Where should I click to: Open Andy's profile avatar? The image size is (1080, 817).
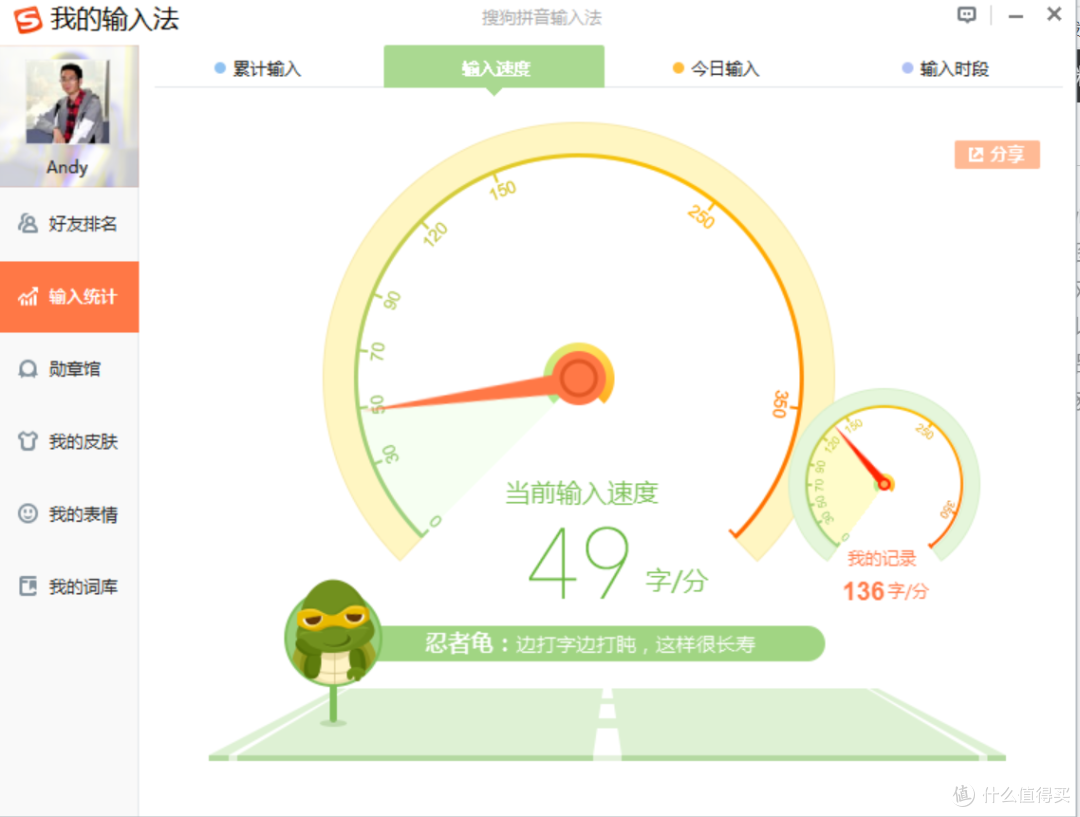[x=68, y=101]
